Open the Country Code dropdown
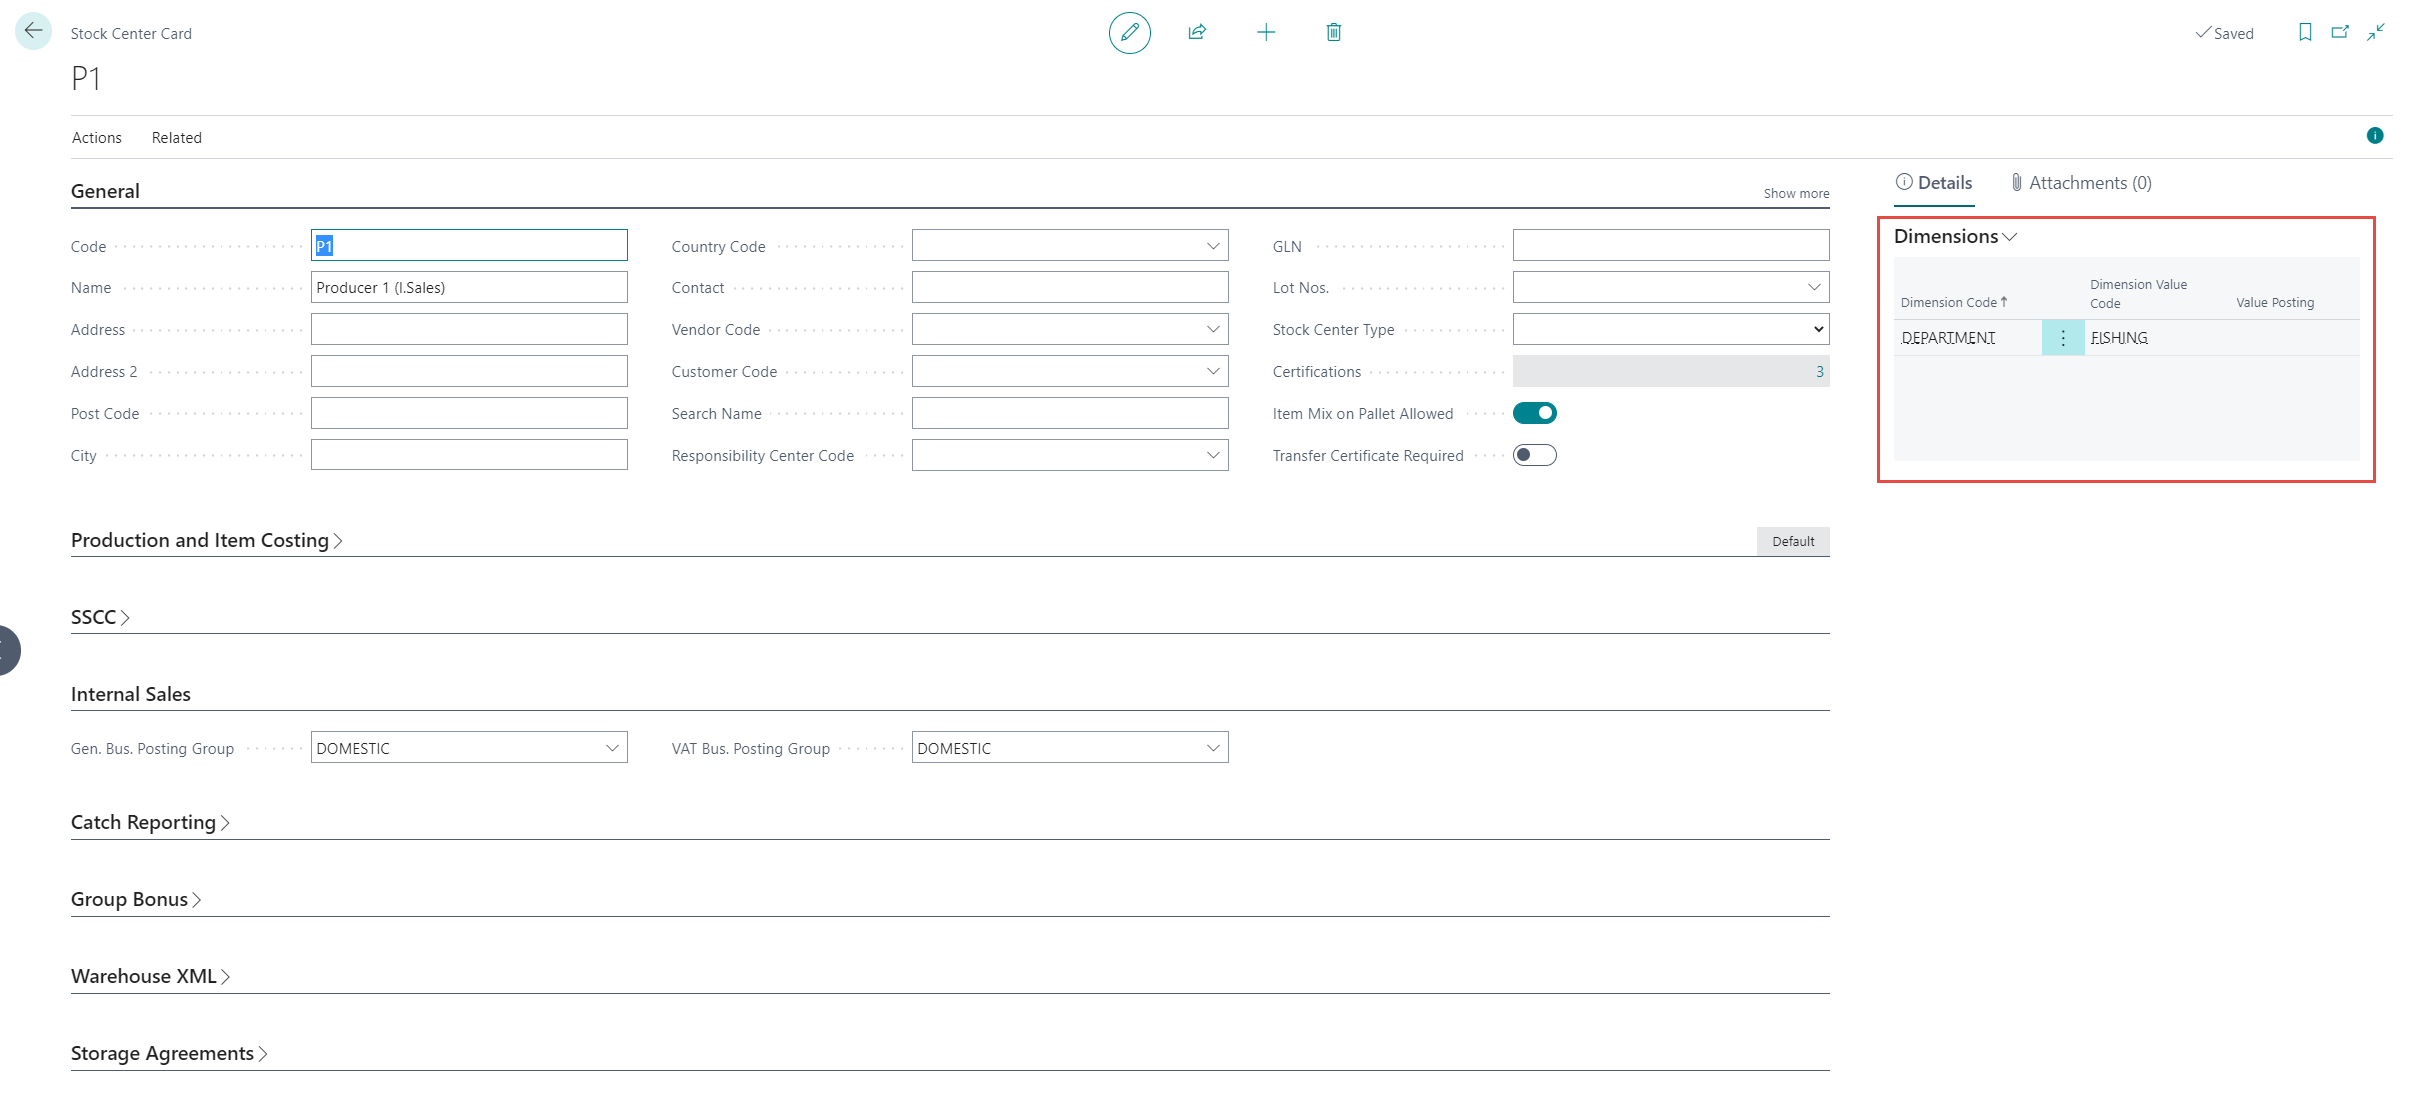The image size is (2434, 1106). [1212, 246]
